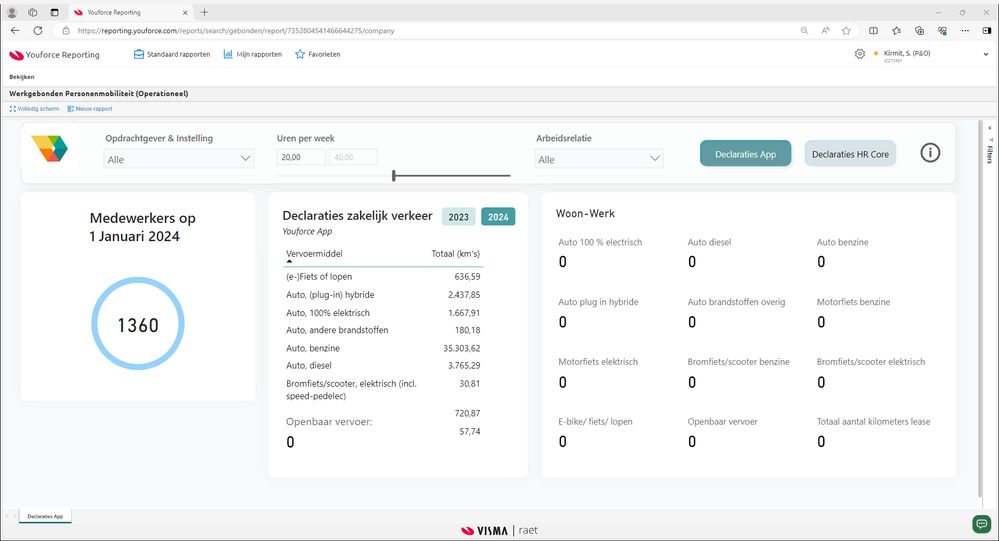
Task: Sort by the Vervoermiddel column header
Action: tap(314, 254)
